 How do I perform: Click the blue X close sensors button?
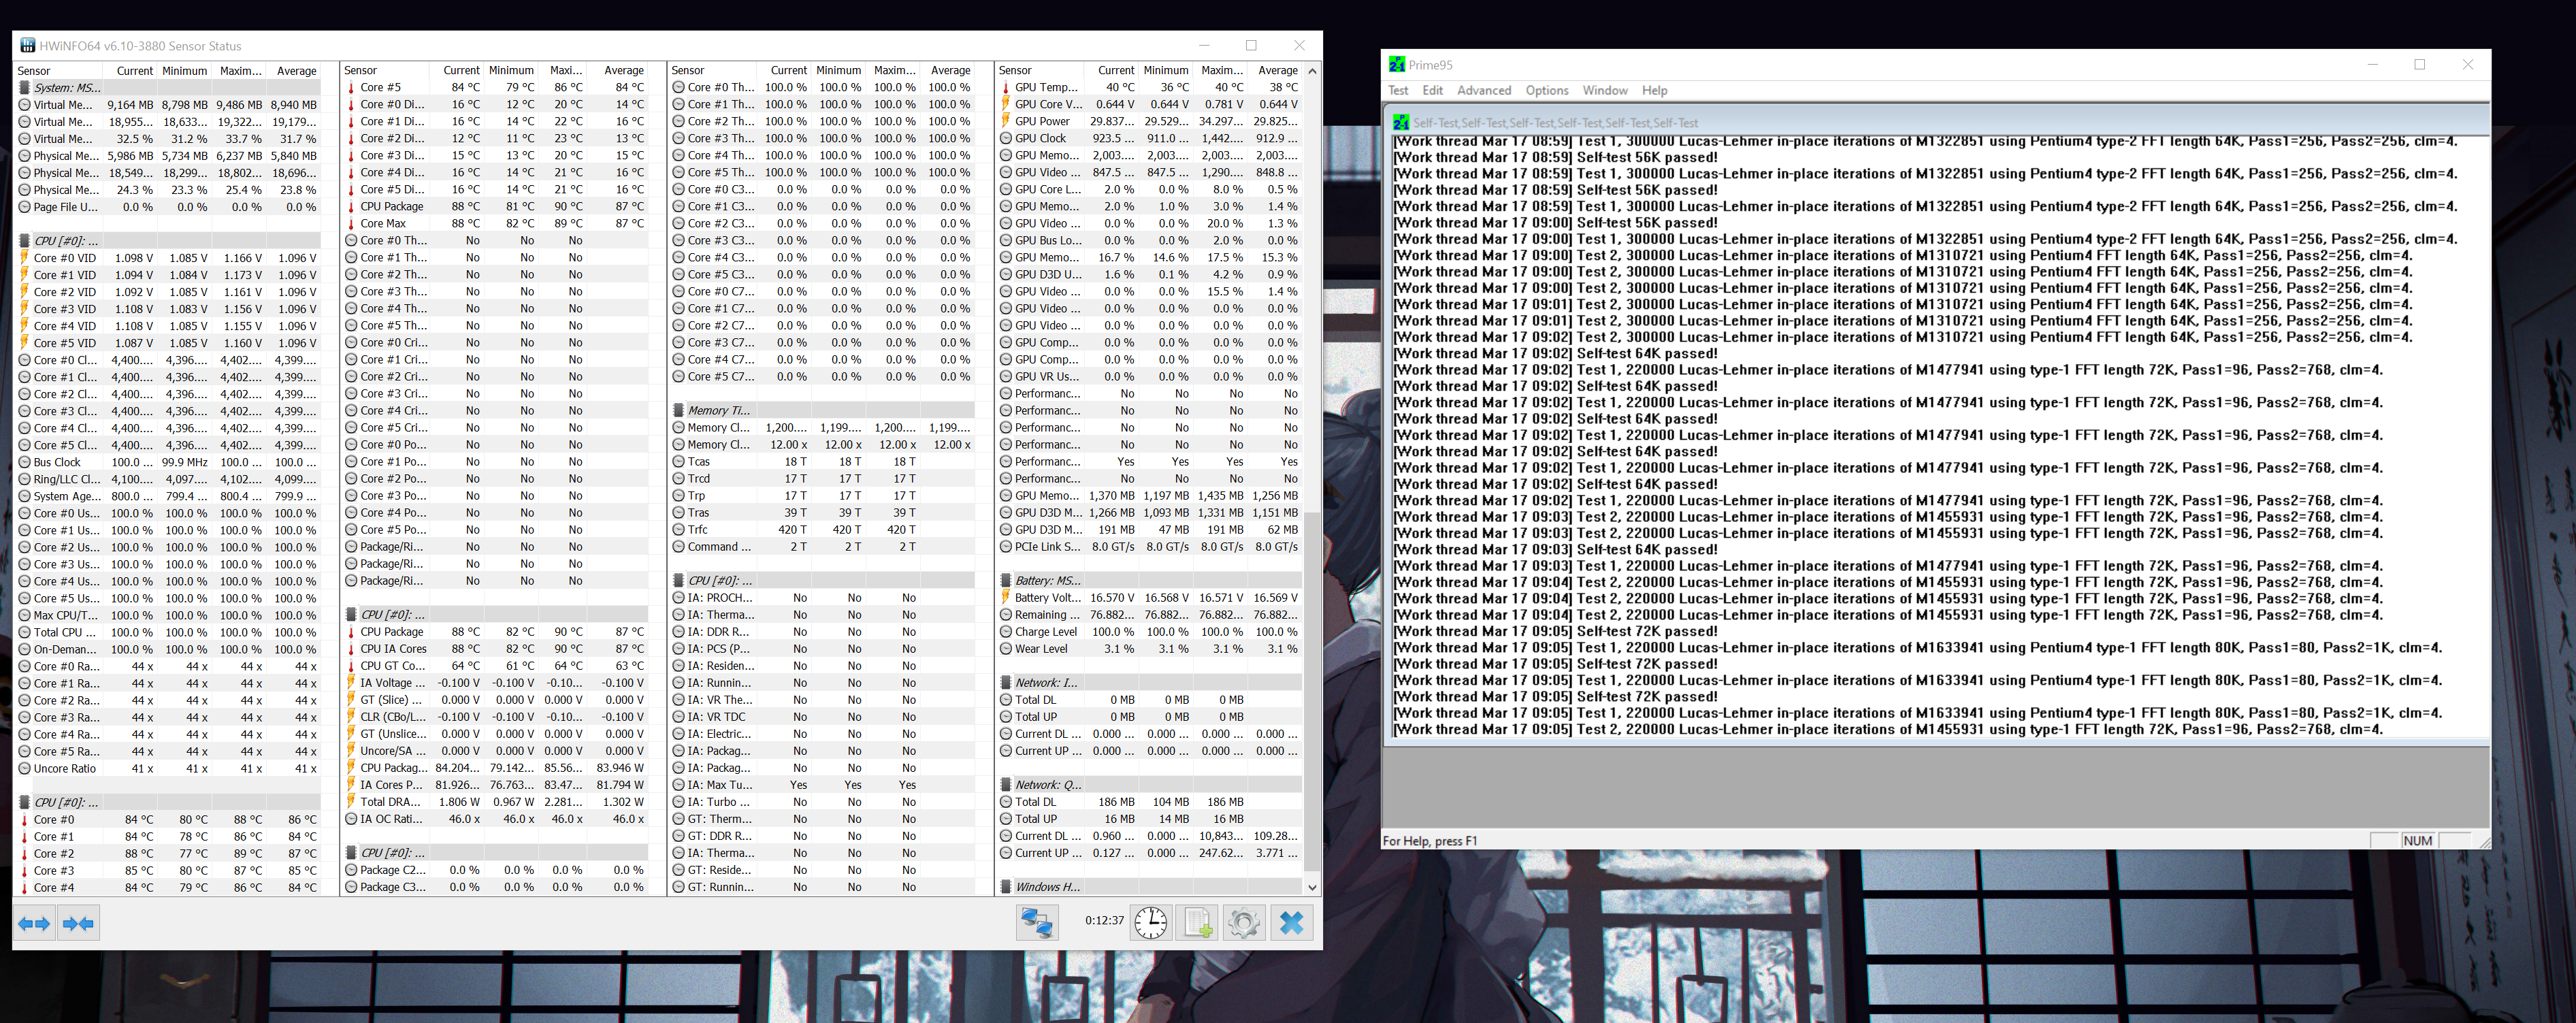(1292, 922)
